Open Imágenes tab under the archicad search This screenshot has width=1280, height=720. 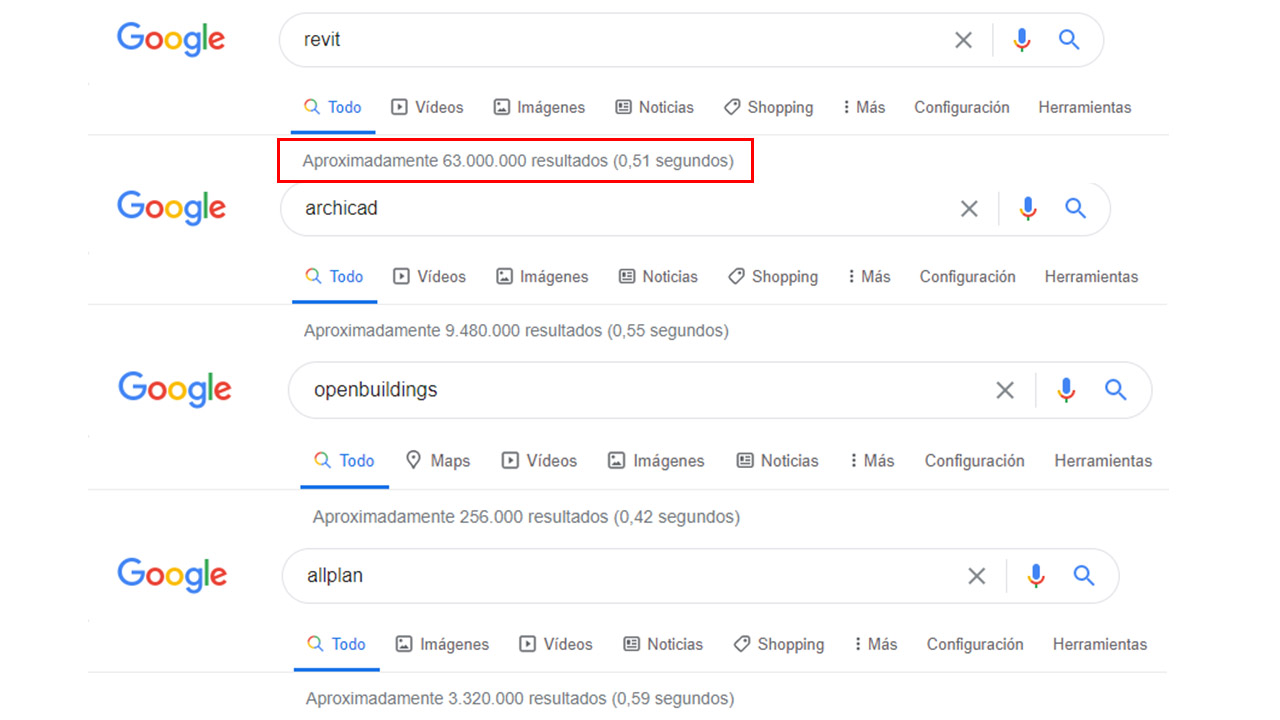coord(542,277)
